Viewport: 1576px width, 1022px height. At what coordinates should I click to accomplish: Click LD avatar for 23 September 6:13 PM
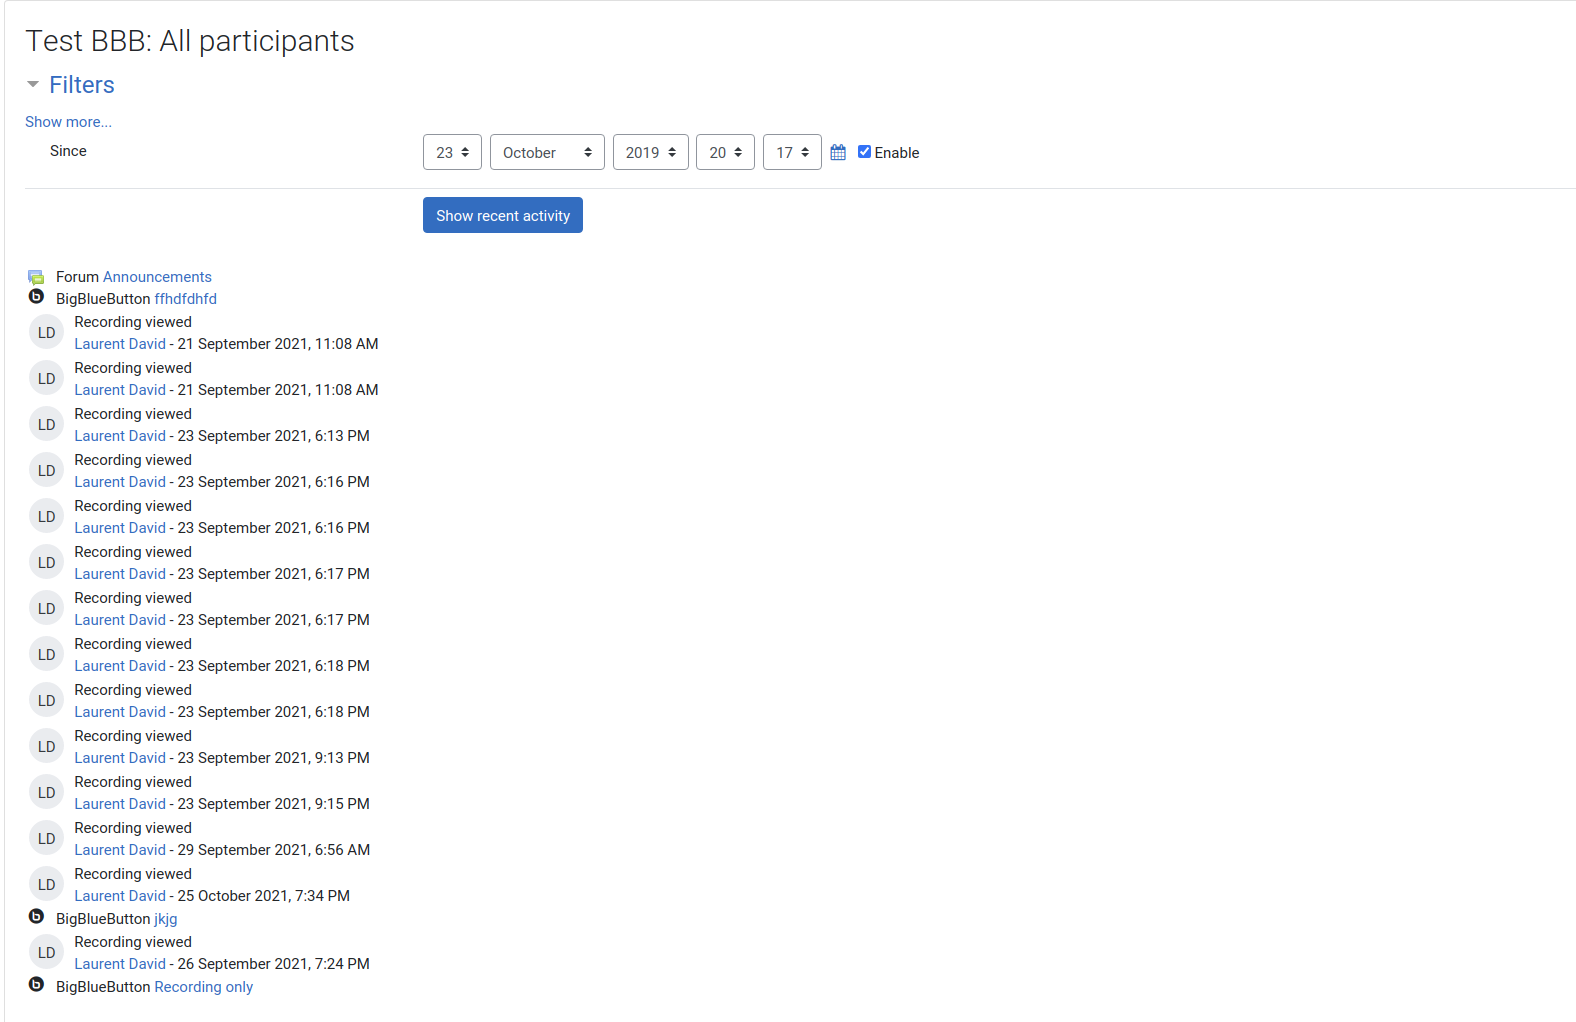click(46, 425)
